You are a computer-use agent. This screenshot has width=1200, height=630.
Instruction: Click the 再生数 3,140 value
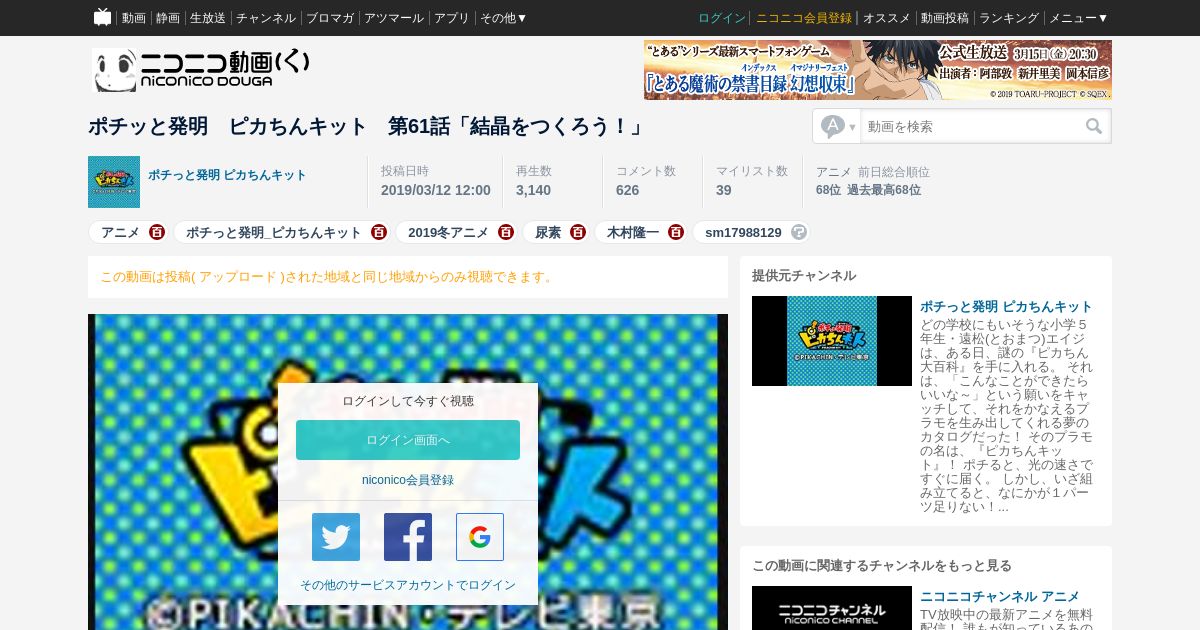[x=533, y=190]
